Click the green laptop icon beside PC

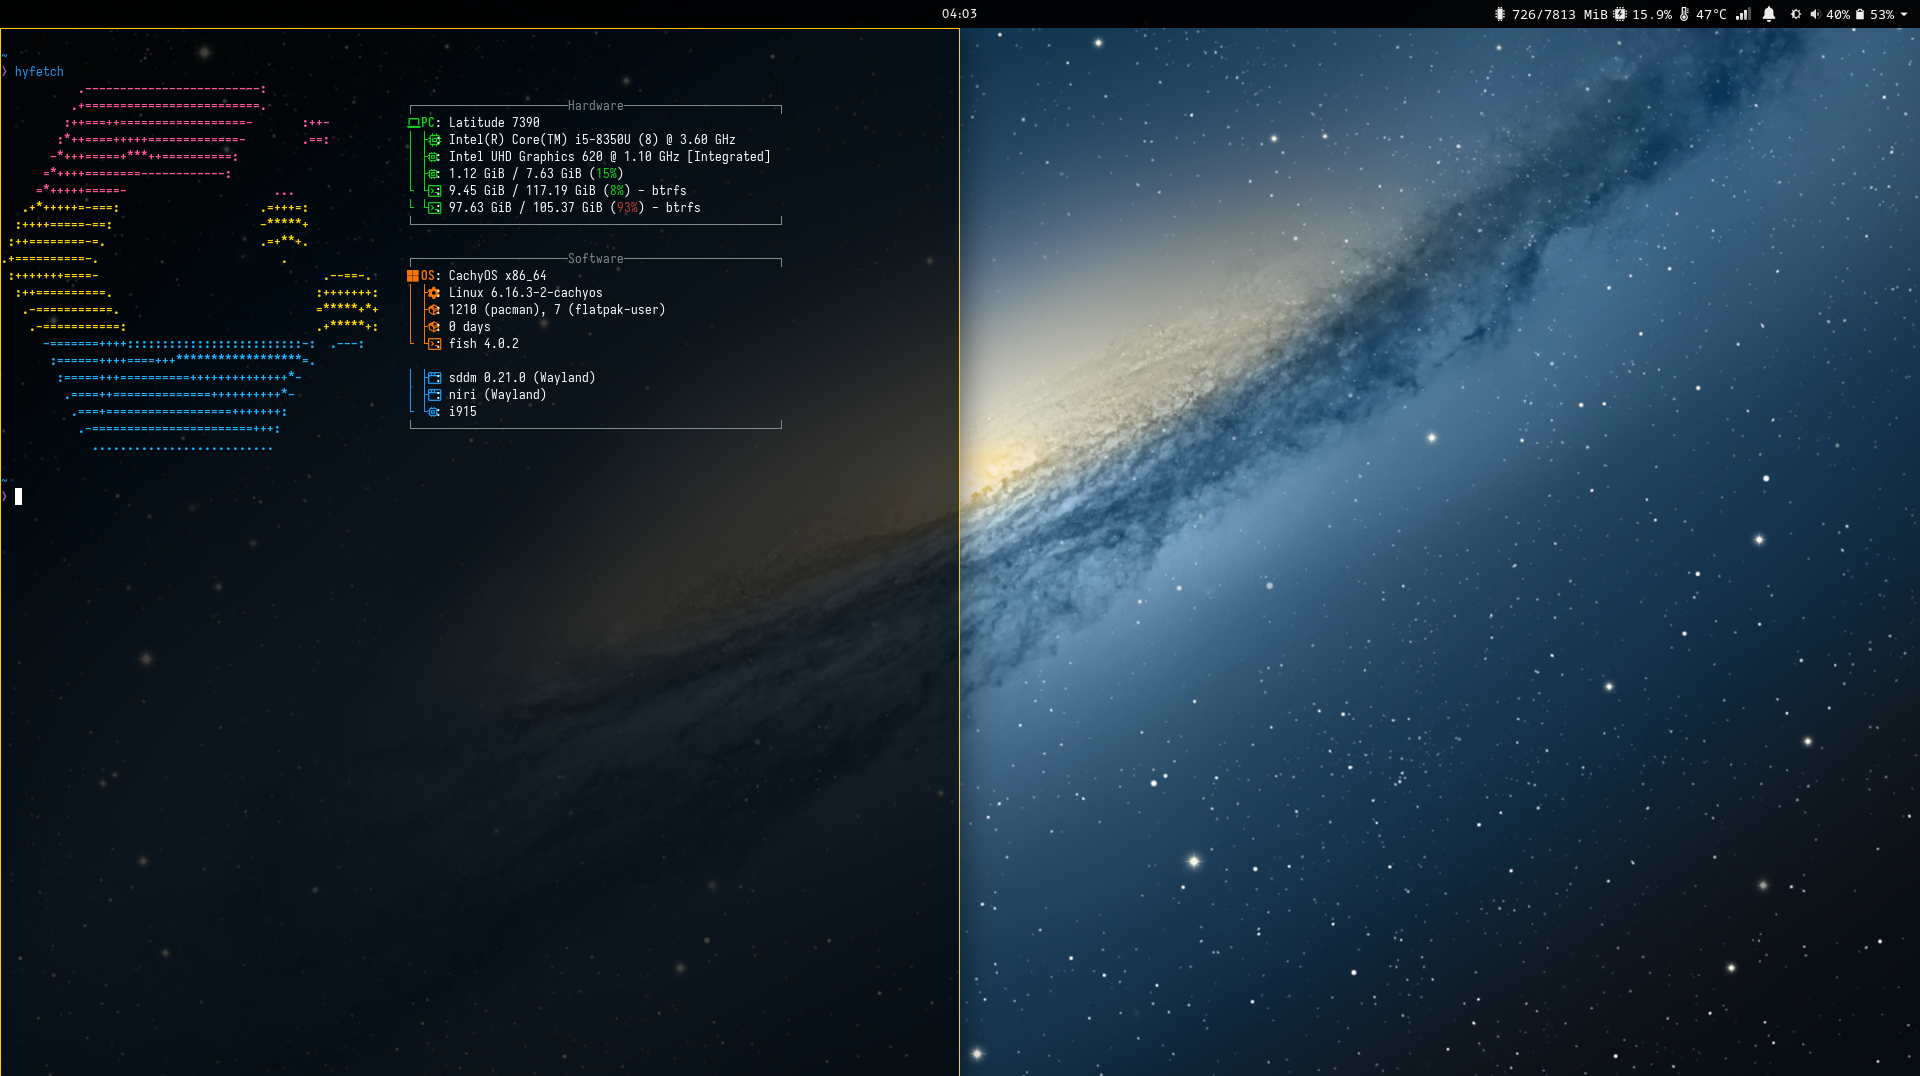tap(413, 123)
